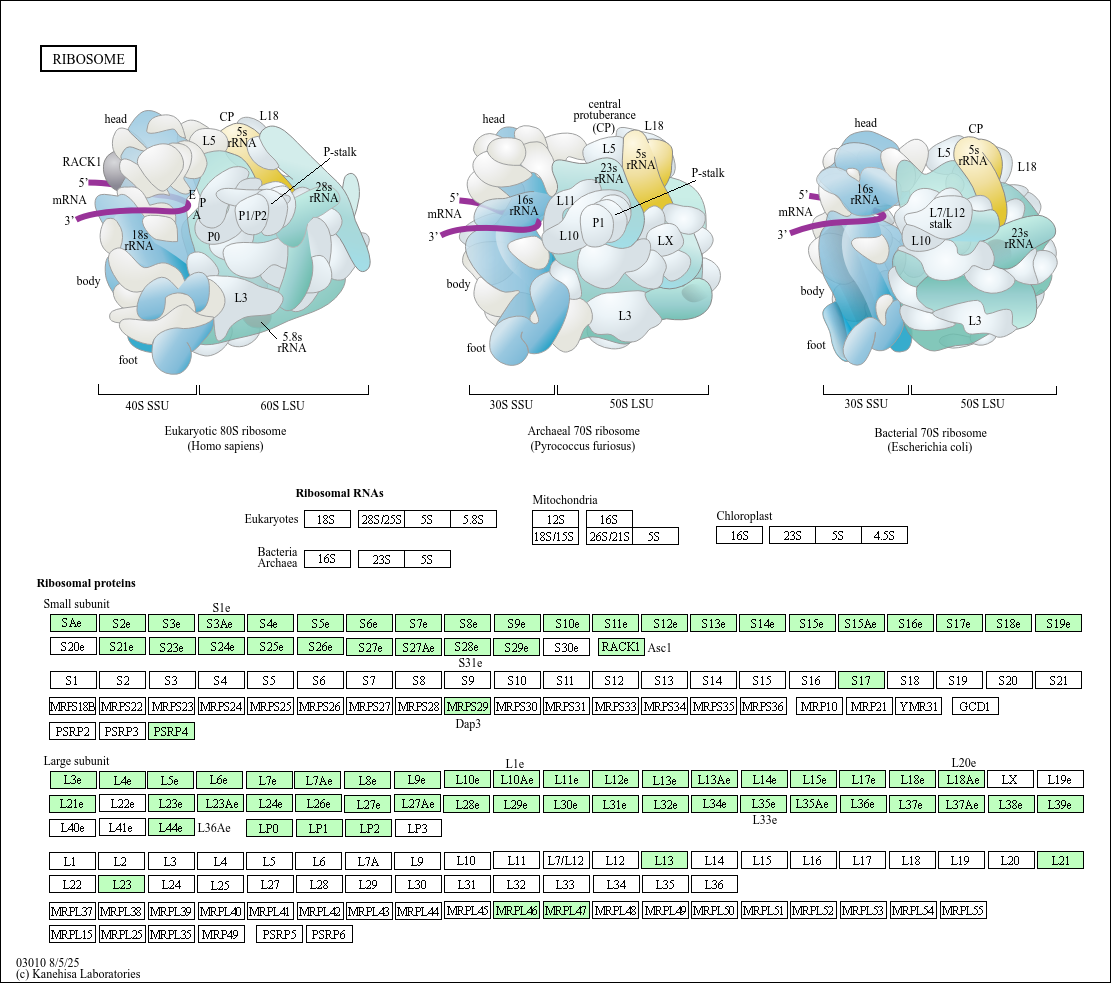Open the highlighted MRPL46 box
Image resolution: width=1111 pixels, height=983 pixels.
(516, 910)
